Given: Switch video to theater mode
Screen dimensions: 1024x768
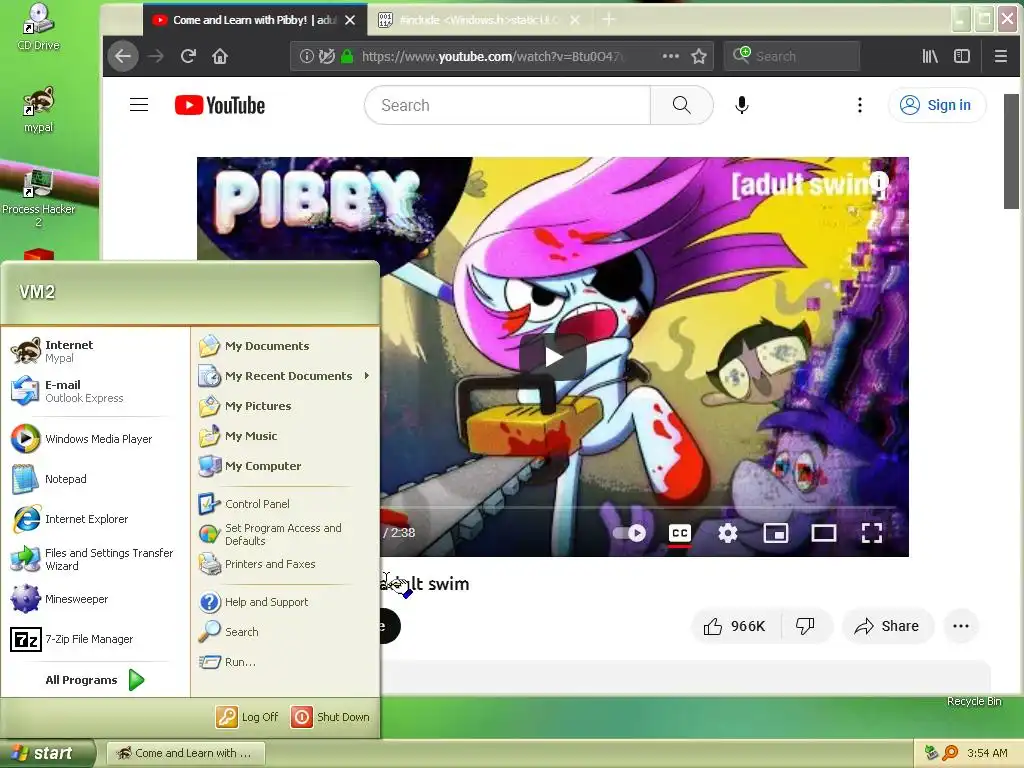Looking at the screenshot, I should 824,534.
